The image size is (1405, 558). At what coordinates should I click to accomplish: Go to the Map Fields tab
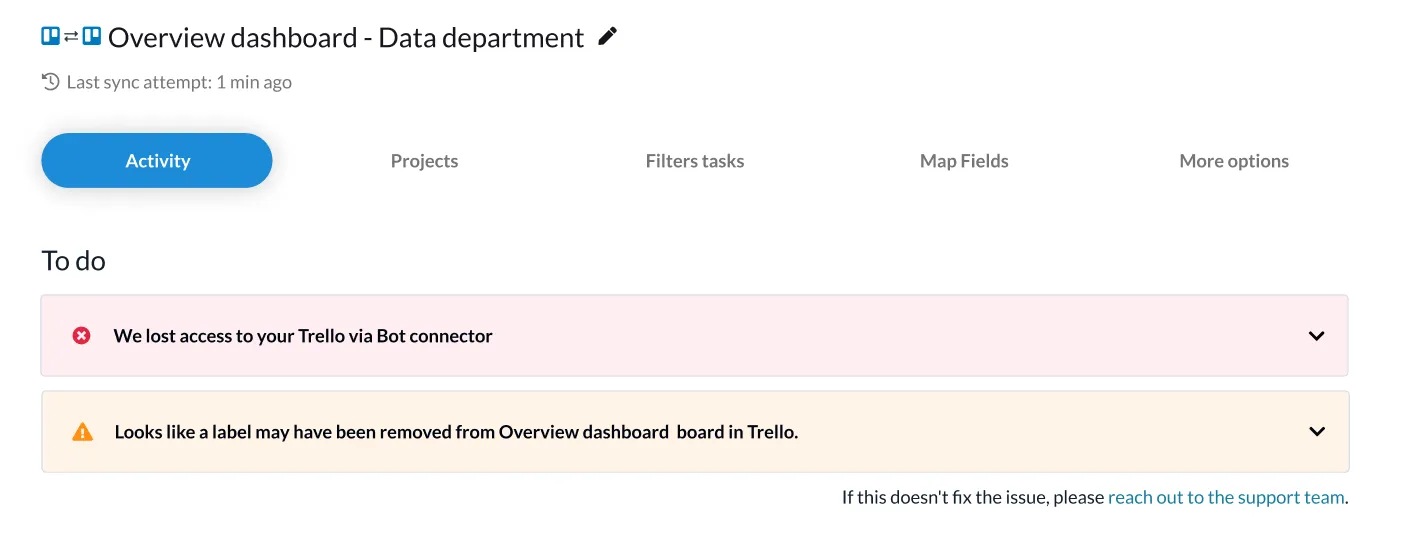point(964,161)
